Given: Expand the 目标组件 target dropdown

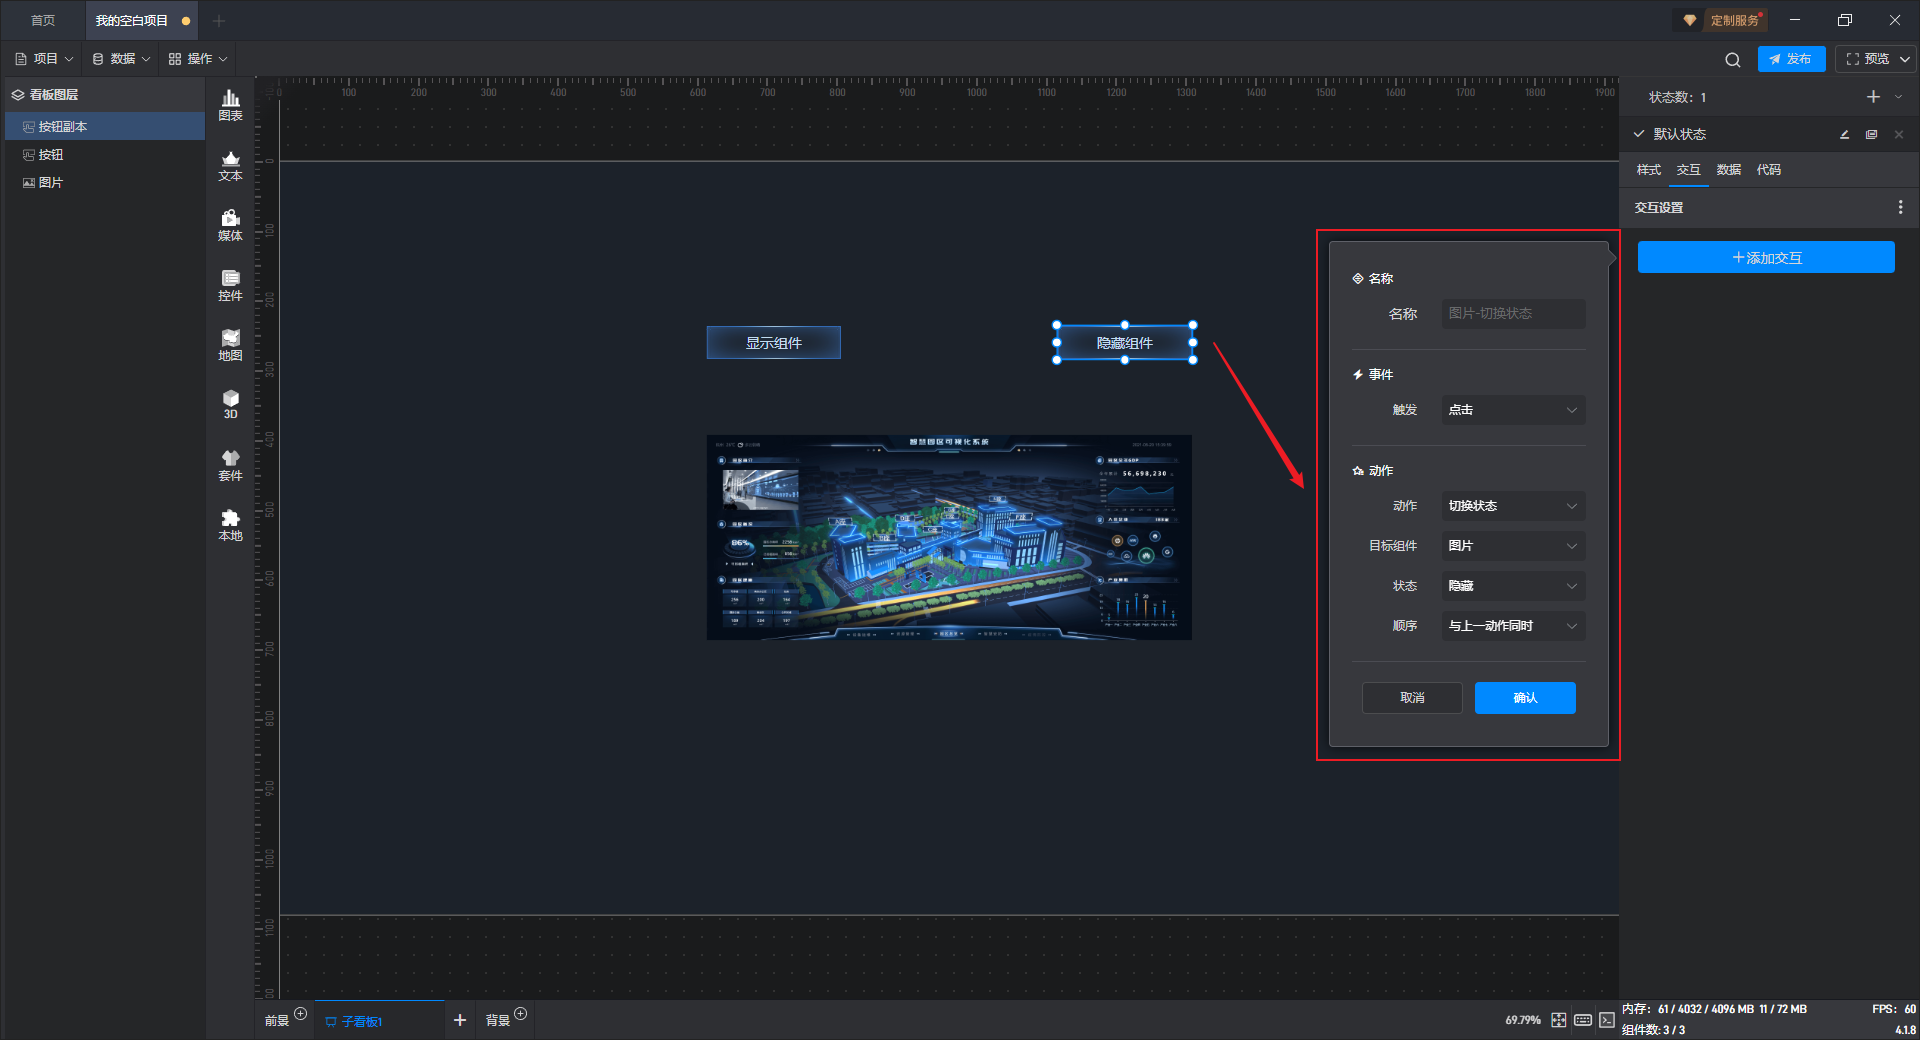Looking at the screenshot, I should 1512,546.
